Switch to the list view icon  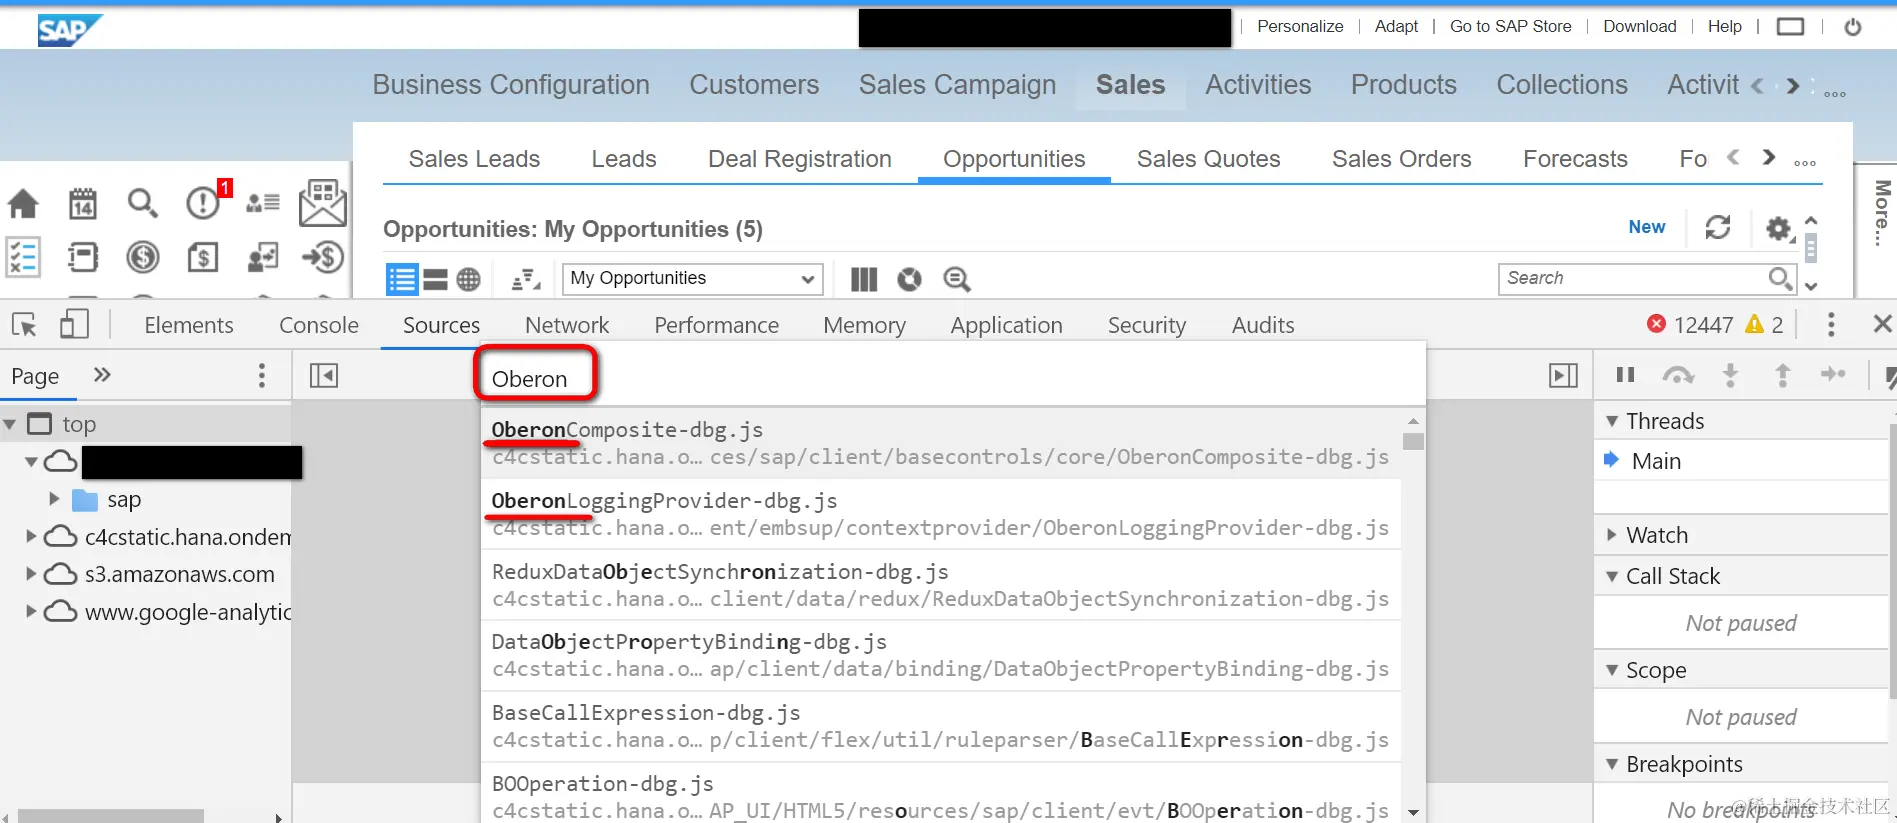pos(402,279)
